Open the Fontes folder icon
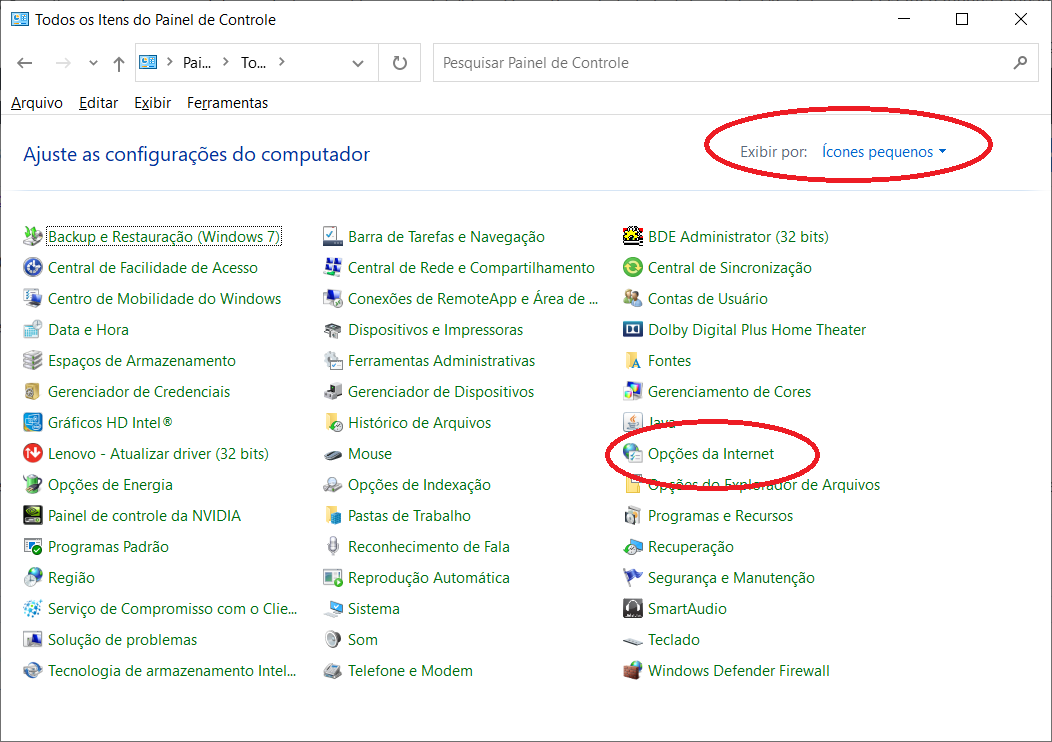Viewport: 1052px width, 742px height. pos(633,360)
